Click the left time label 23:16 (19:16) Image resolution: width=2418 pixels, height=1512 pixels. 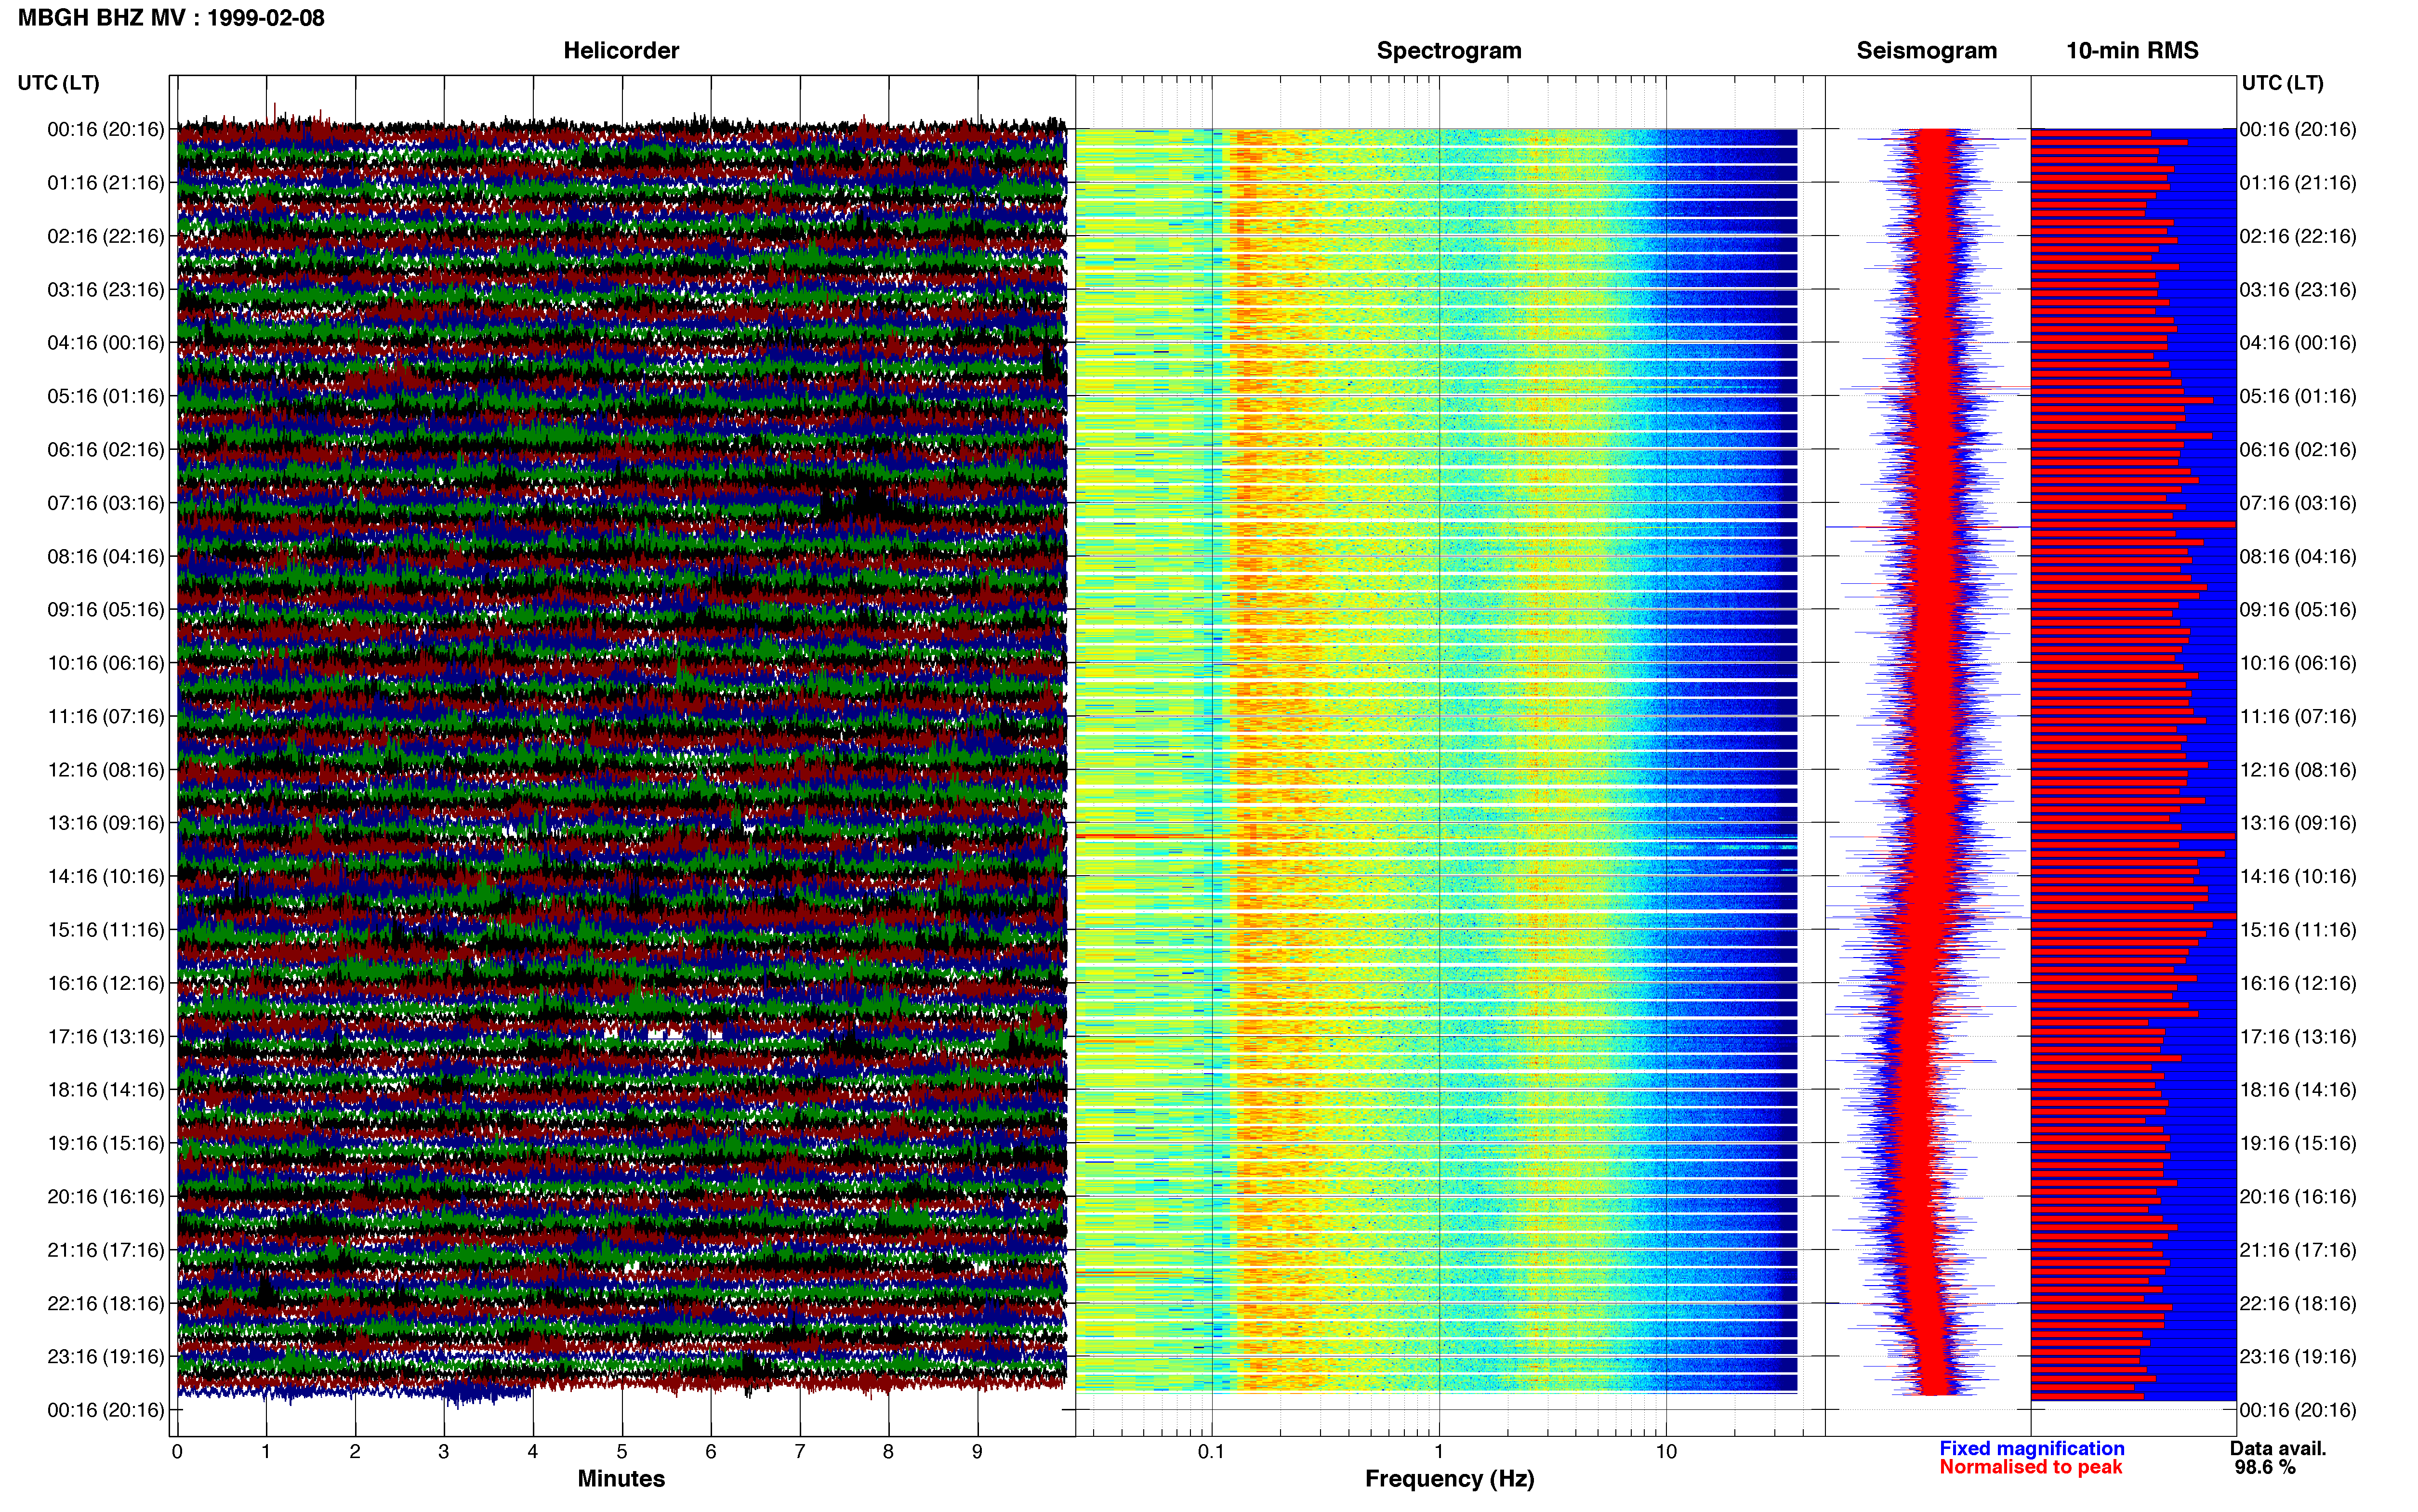(106, 1356)
